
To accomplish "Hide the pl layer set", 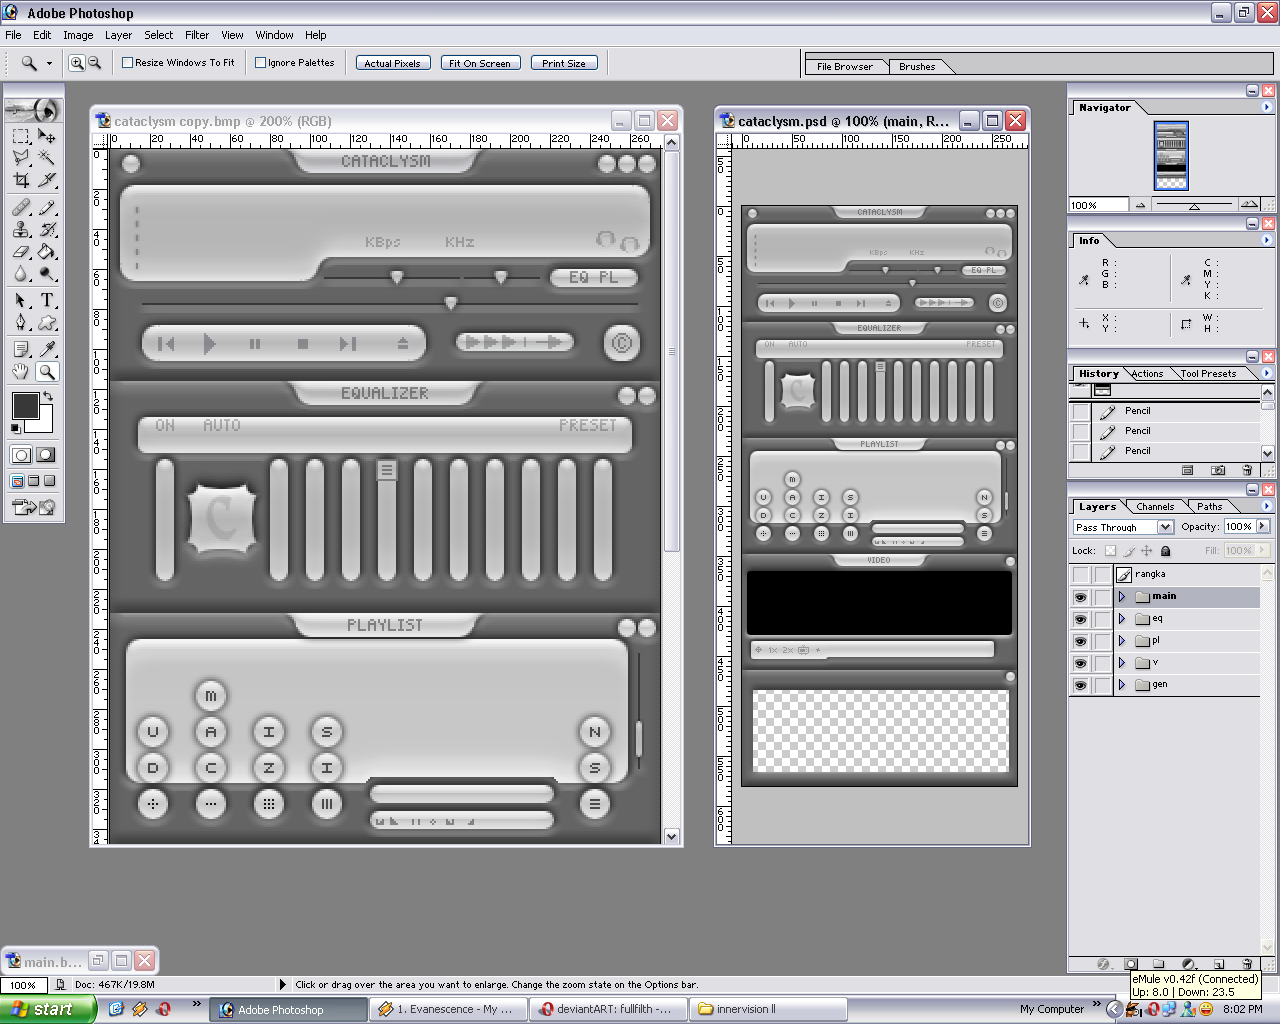I will click(x=1080, y=641).
